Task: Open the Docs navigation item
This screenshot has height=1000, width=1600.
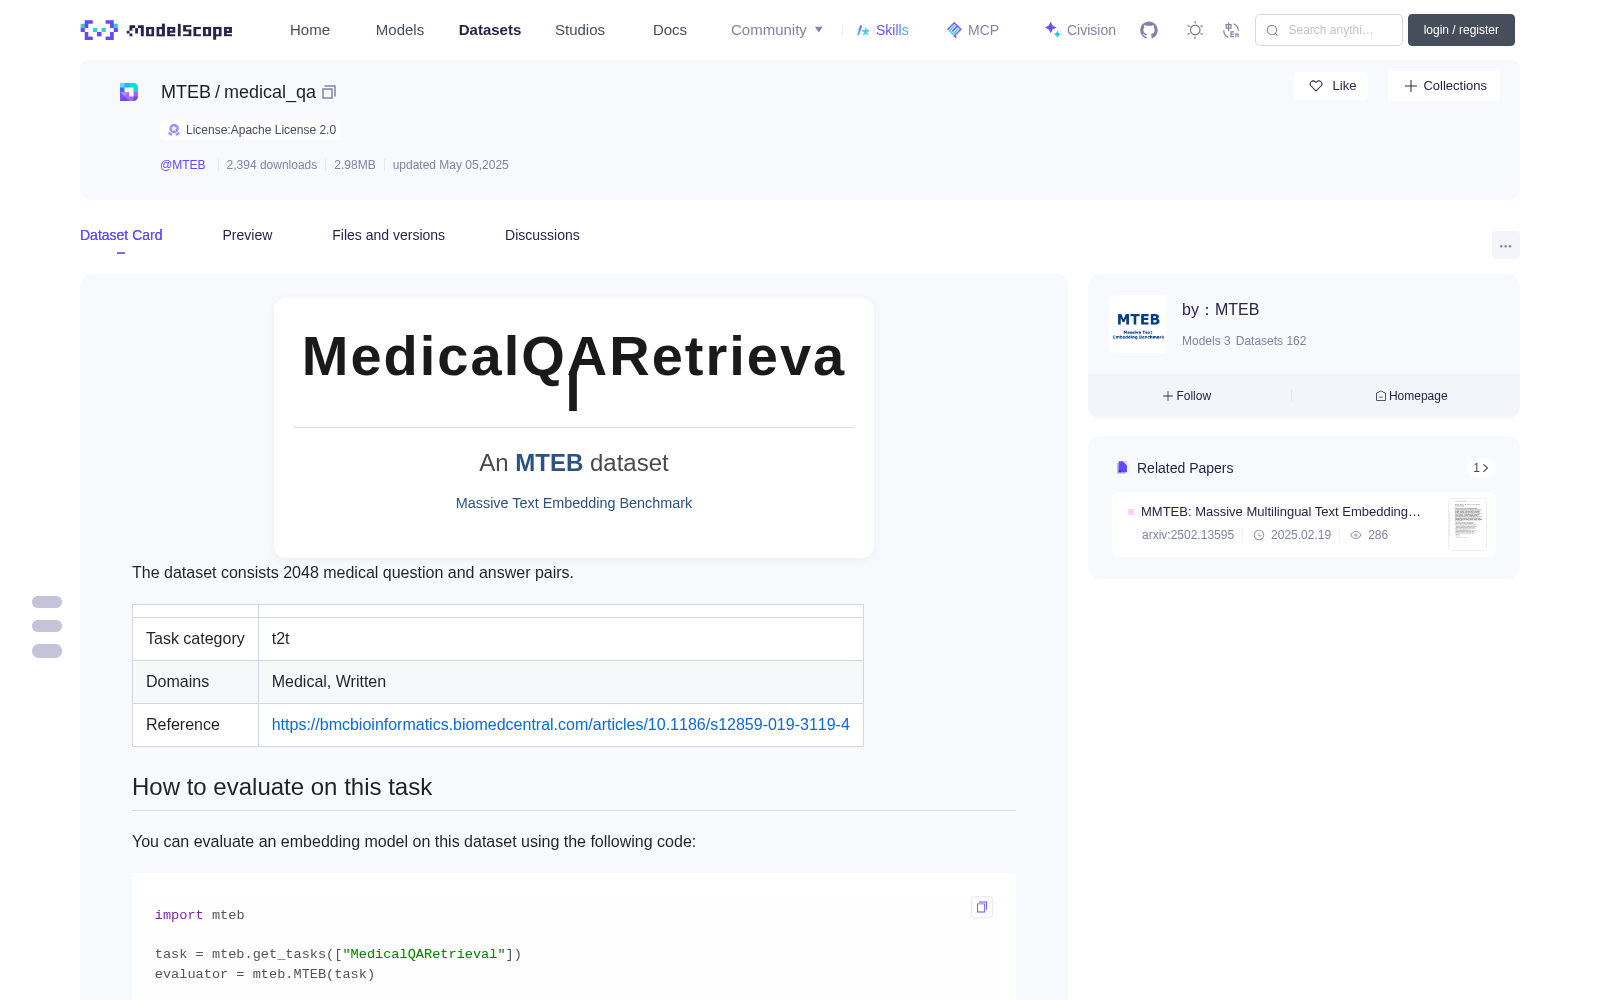Action: tap(670, 30)
